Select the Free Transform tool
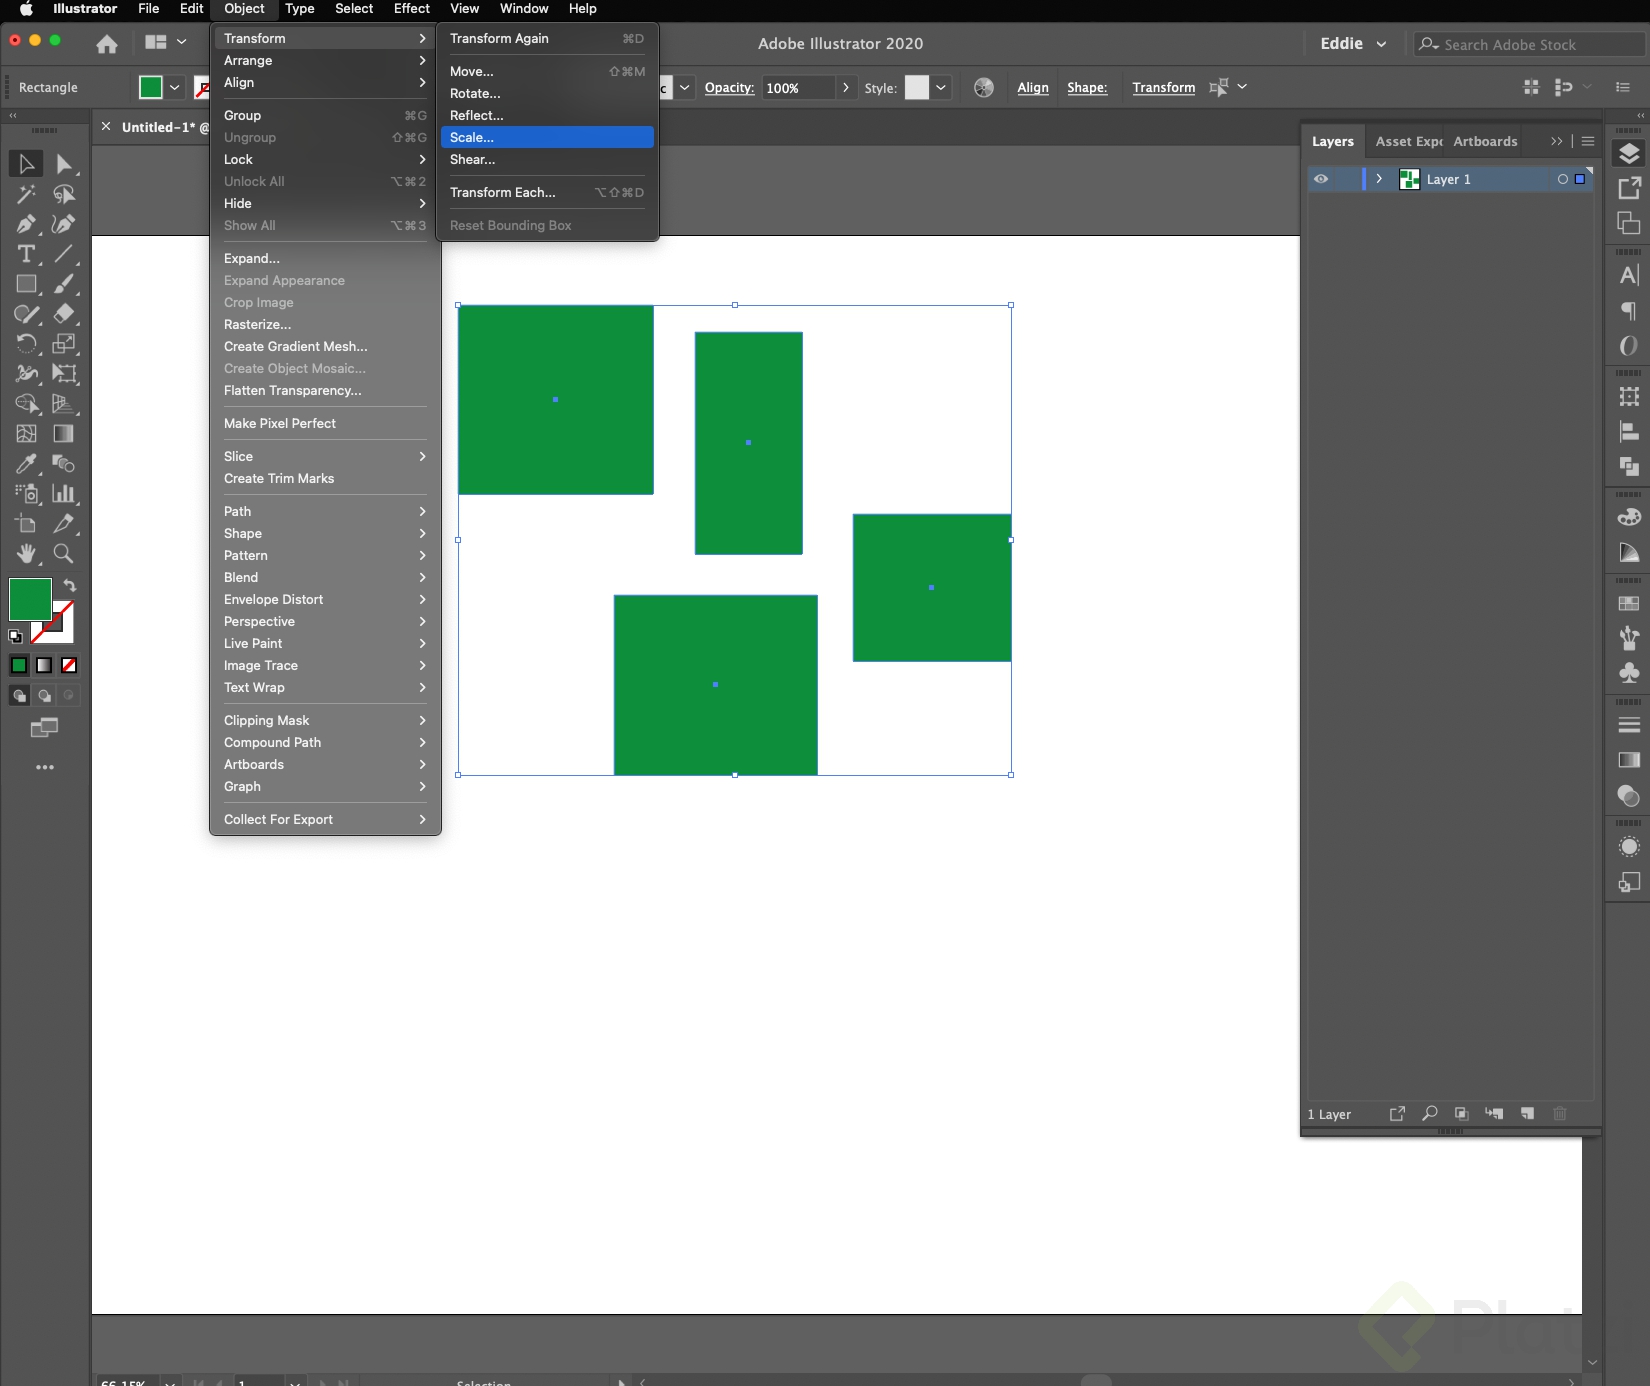Screen dimensions: 1650x1386 tap(64, 374)
